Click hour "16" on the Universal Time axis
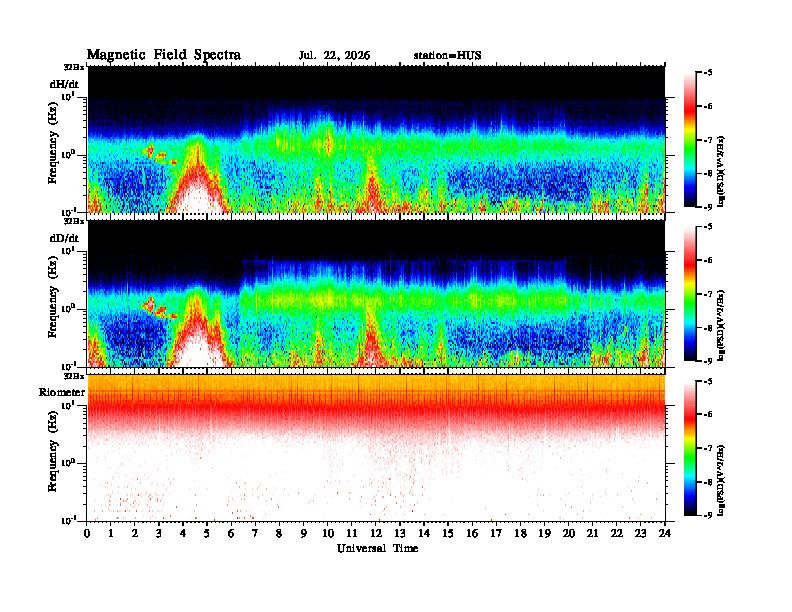 click(x=472, y=533)
